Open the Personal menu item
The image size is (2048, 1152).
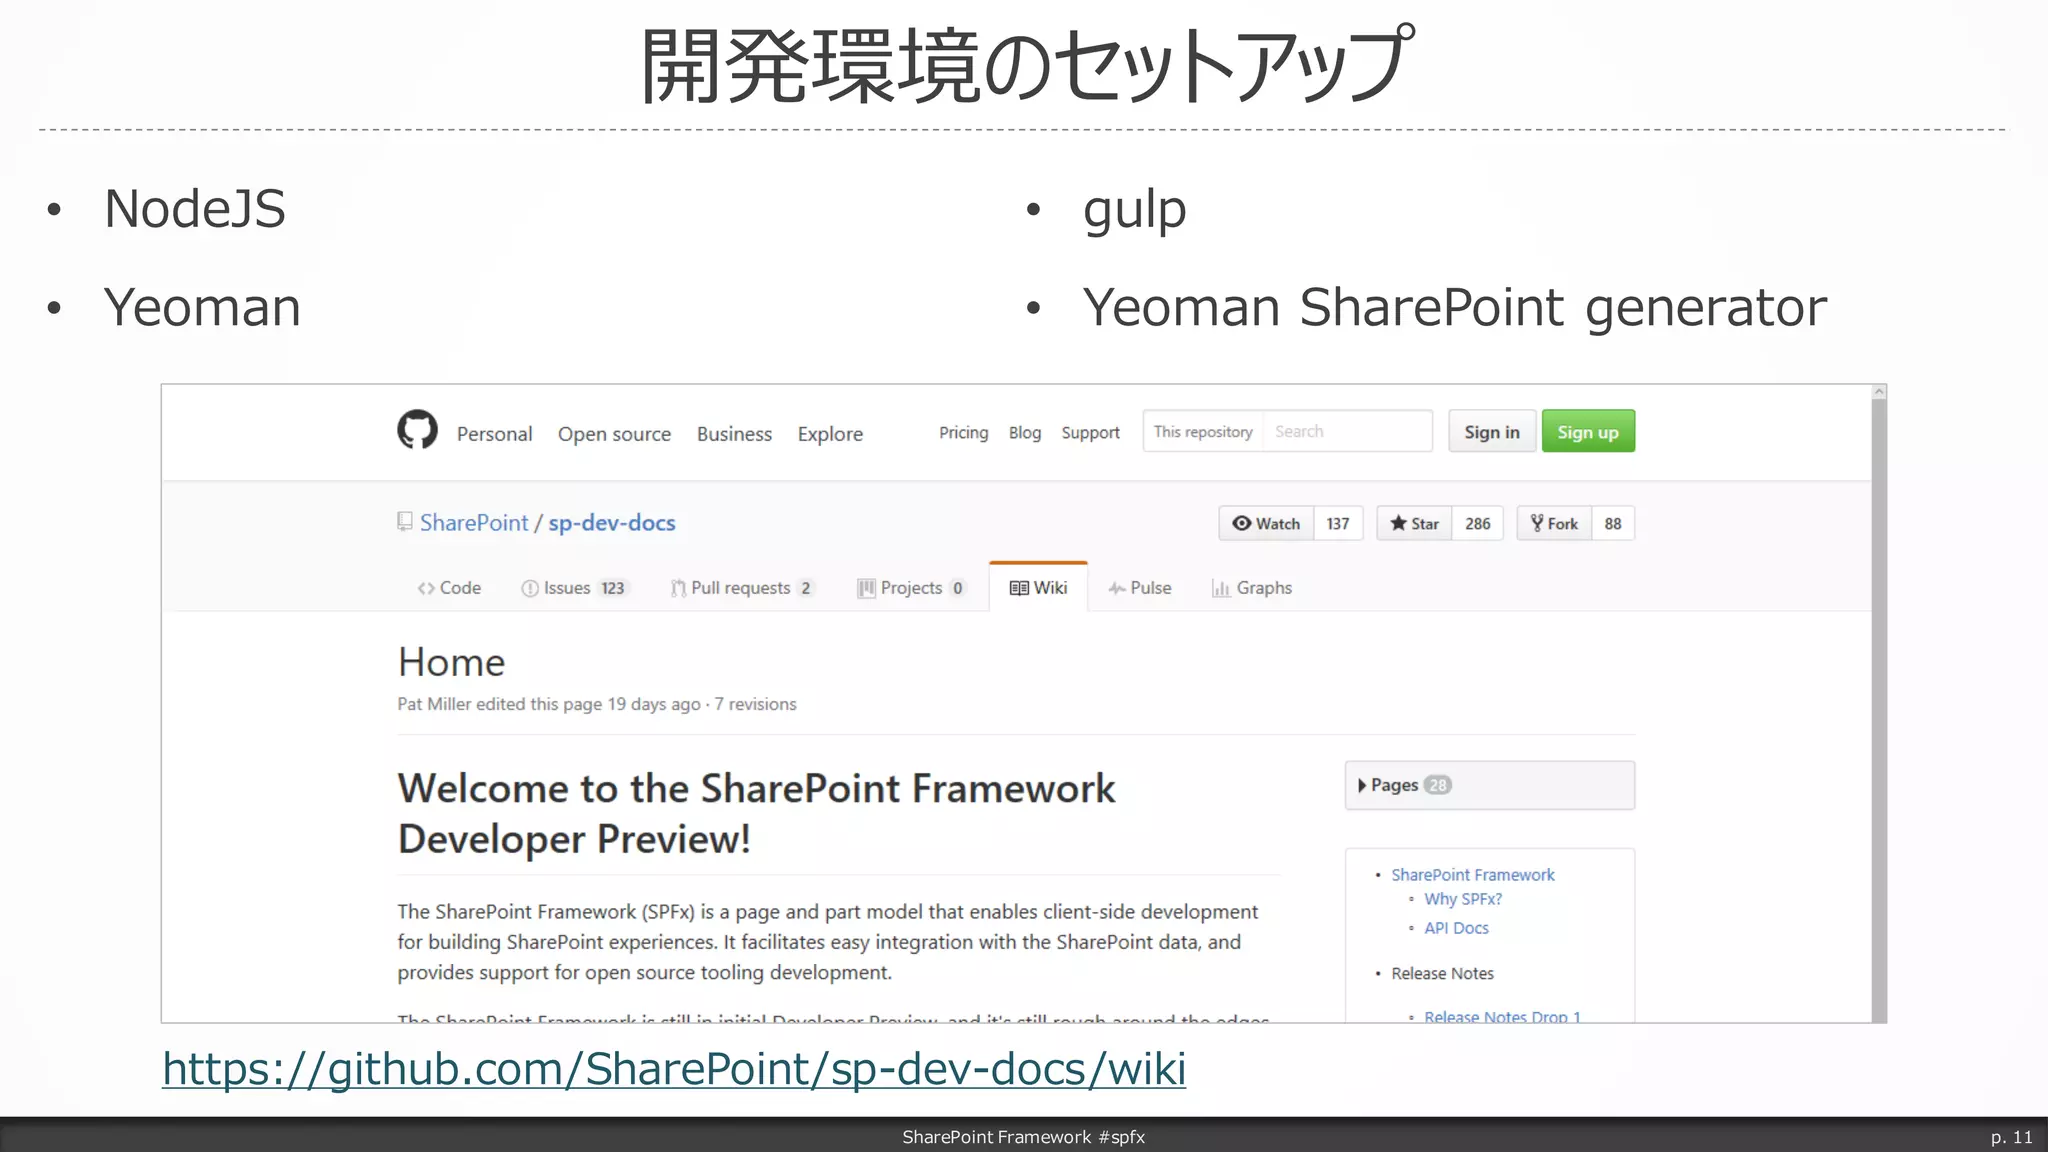pyautogui.click(x=494, y=434)
